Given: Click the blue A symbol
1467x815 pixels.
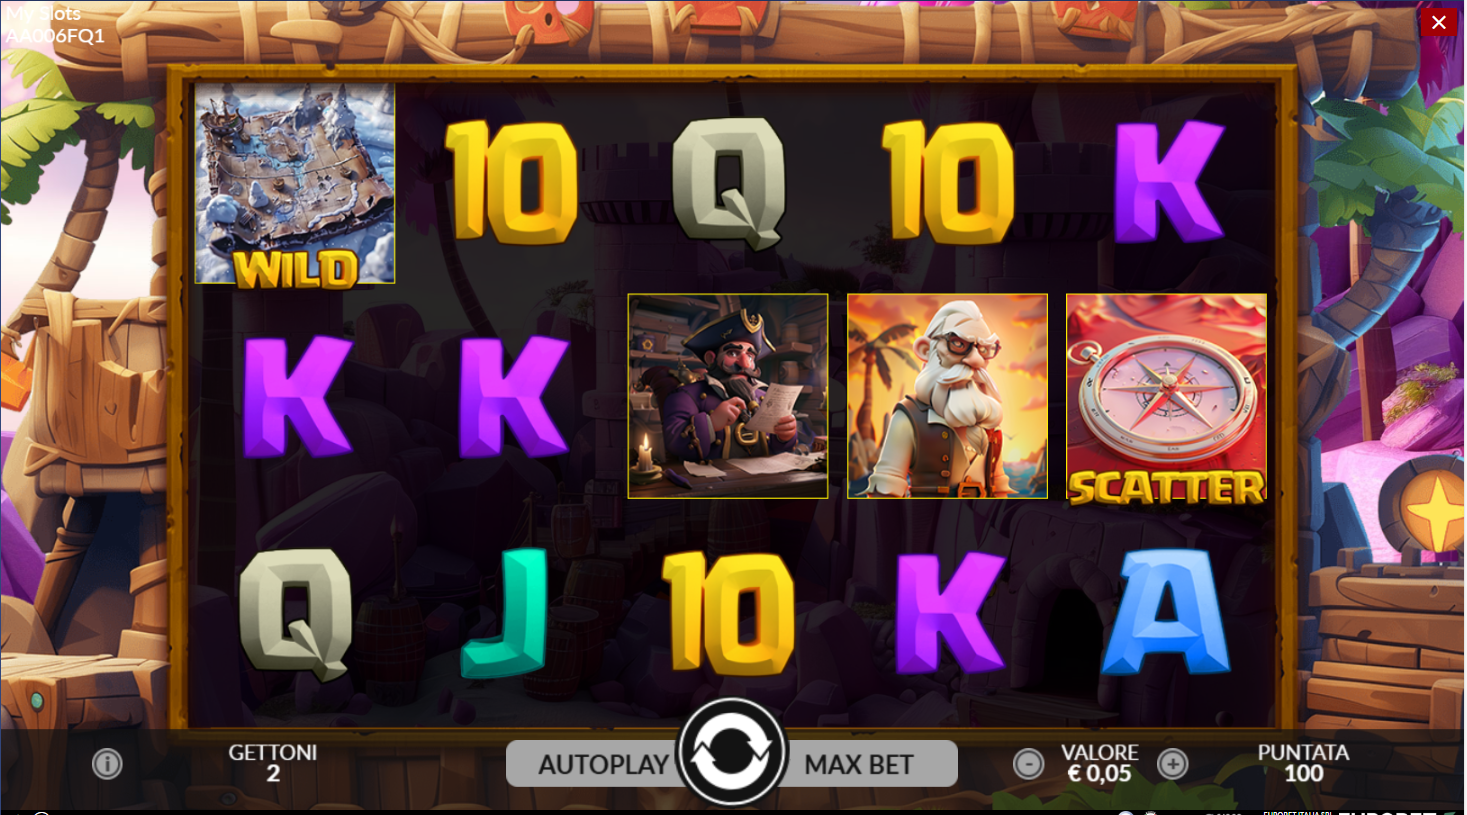Looking at the screenshot, I should [1166, 612].
